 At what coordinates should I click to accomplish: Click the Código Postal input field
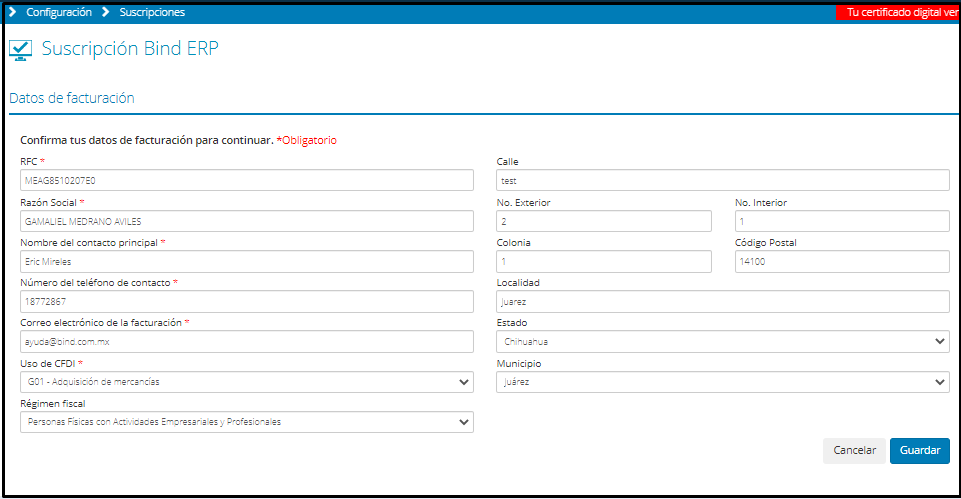coord(842,262)
